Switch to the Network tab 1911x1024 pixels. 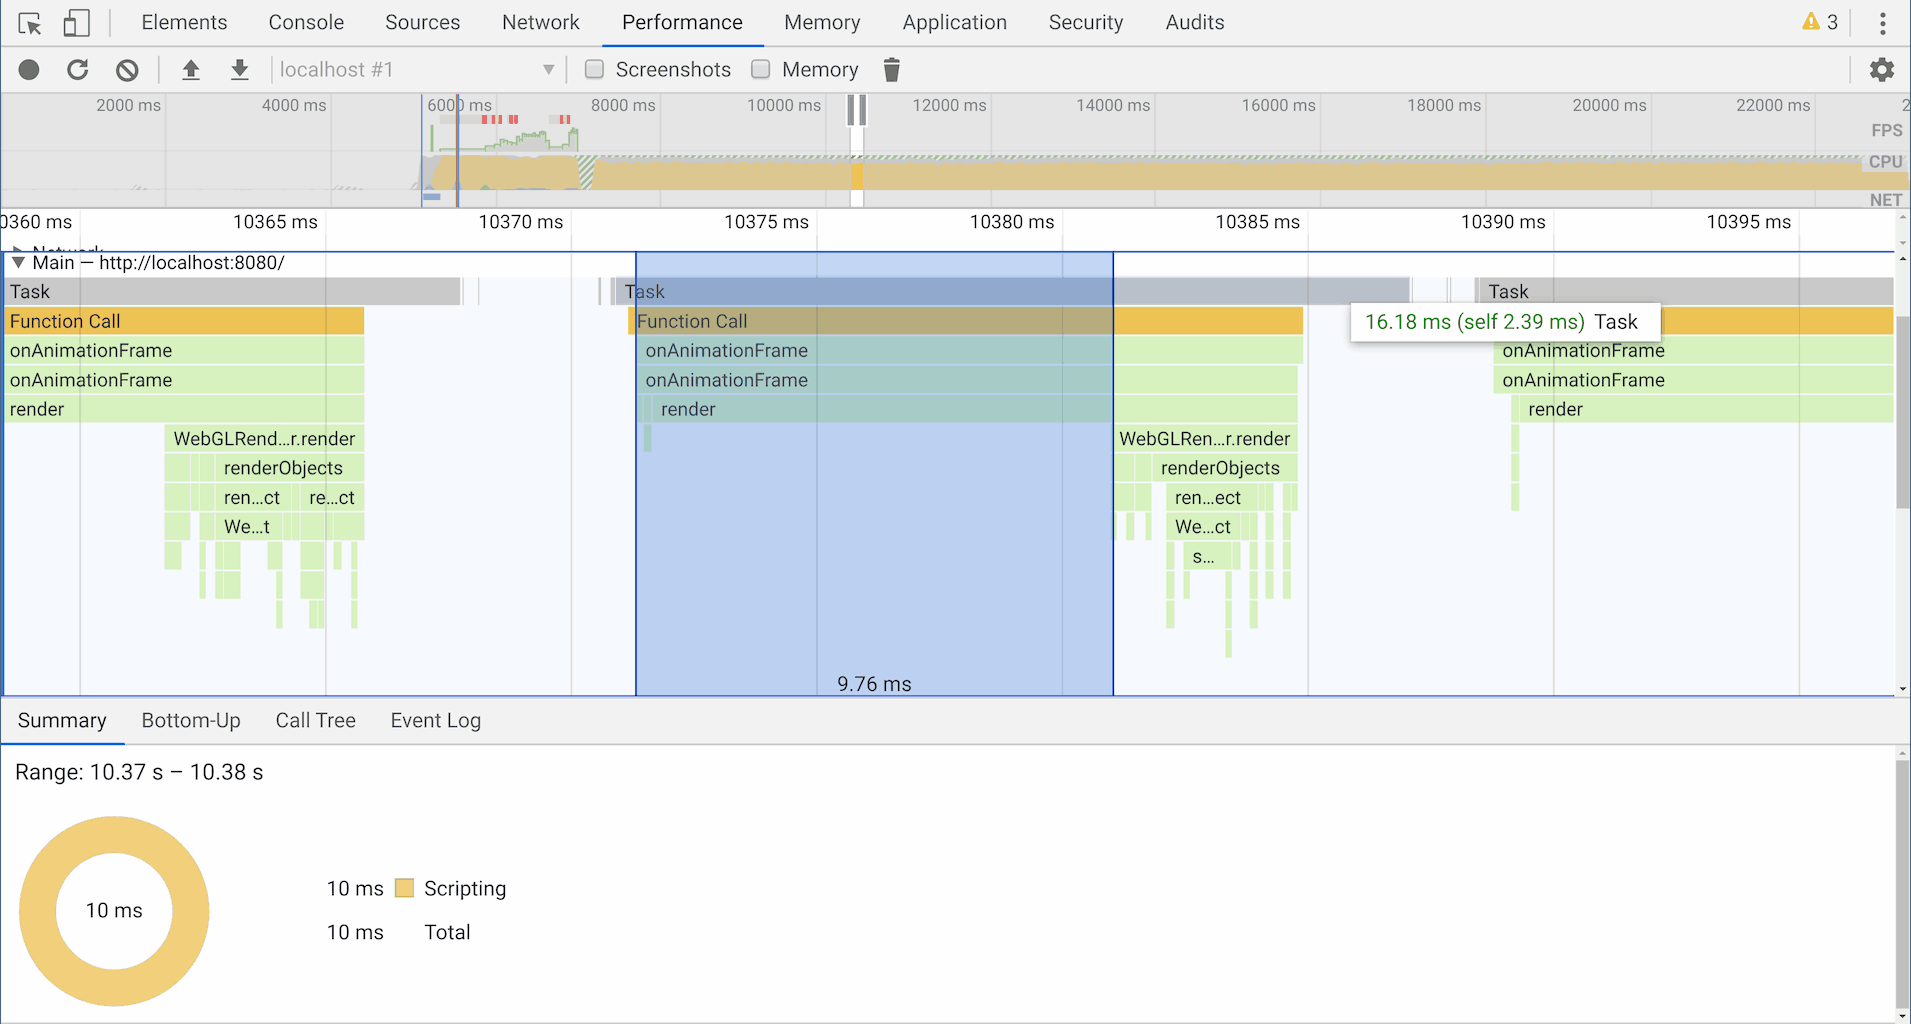[540, 23]
